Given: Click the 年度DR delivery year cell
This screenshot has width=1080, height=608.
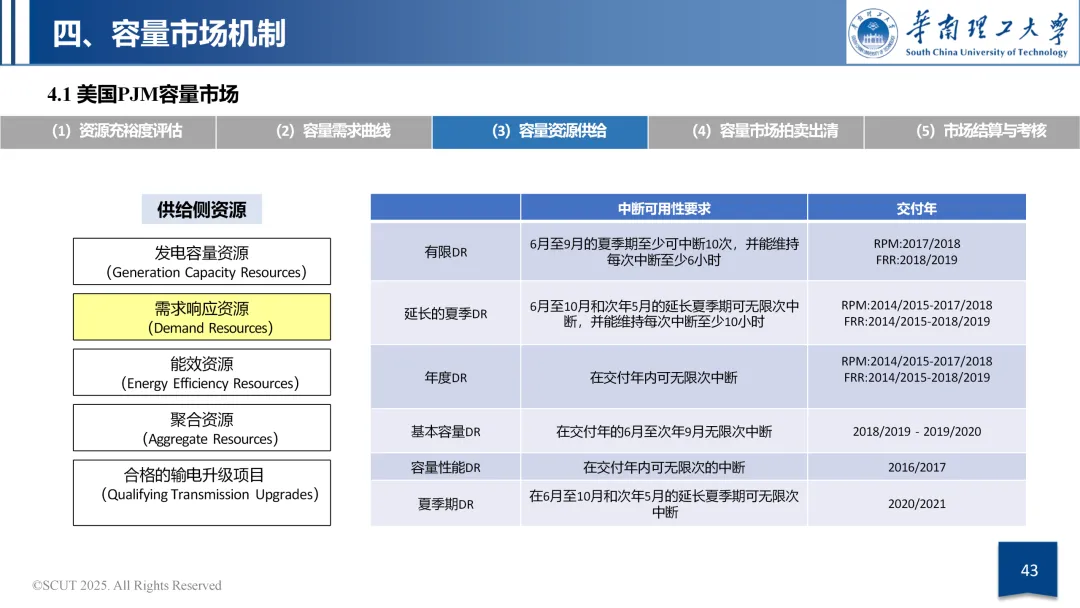Looking at the screenshot, I should (917, 377).
